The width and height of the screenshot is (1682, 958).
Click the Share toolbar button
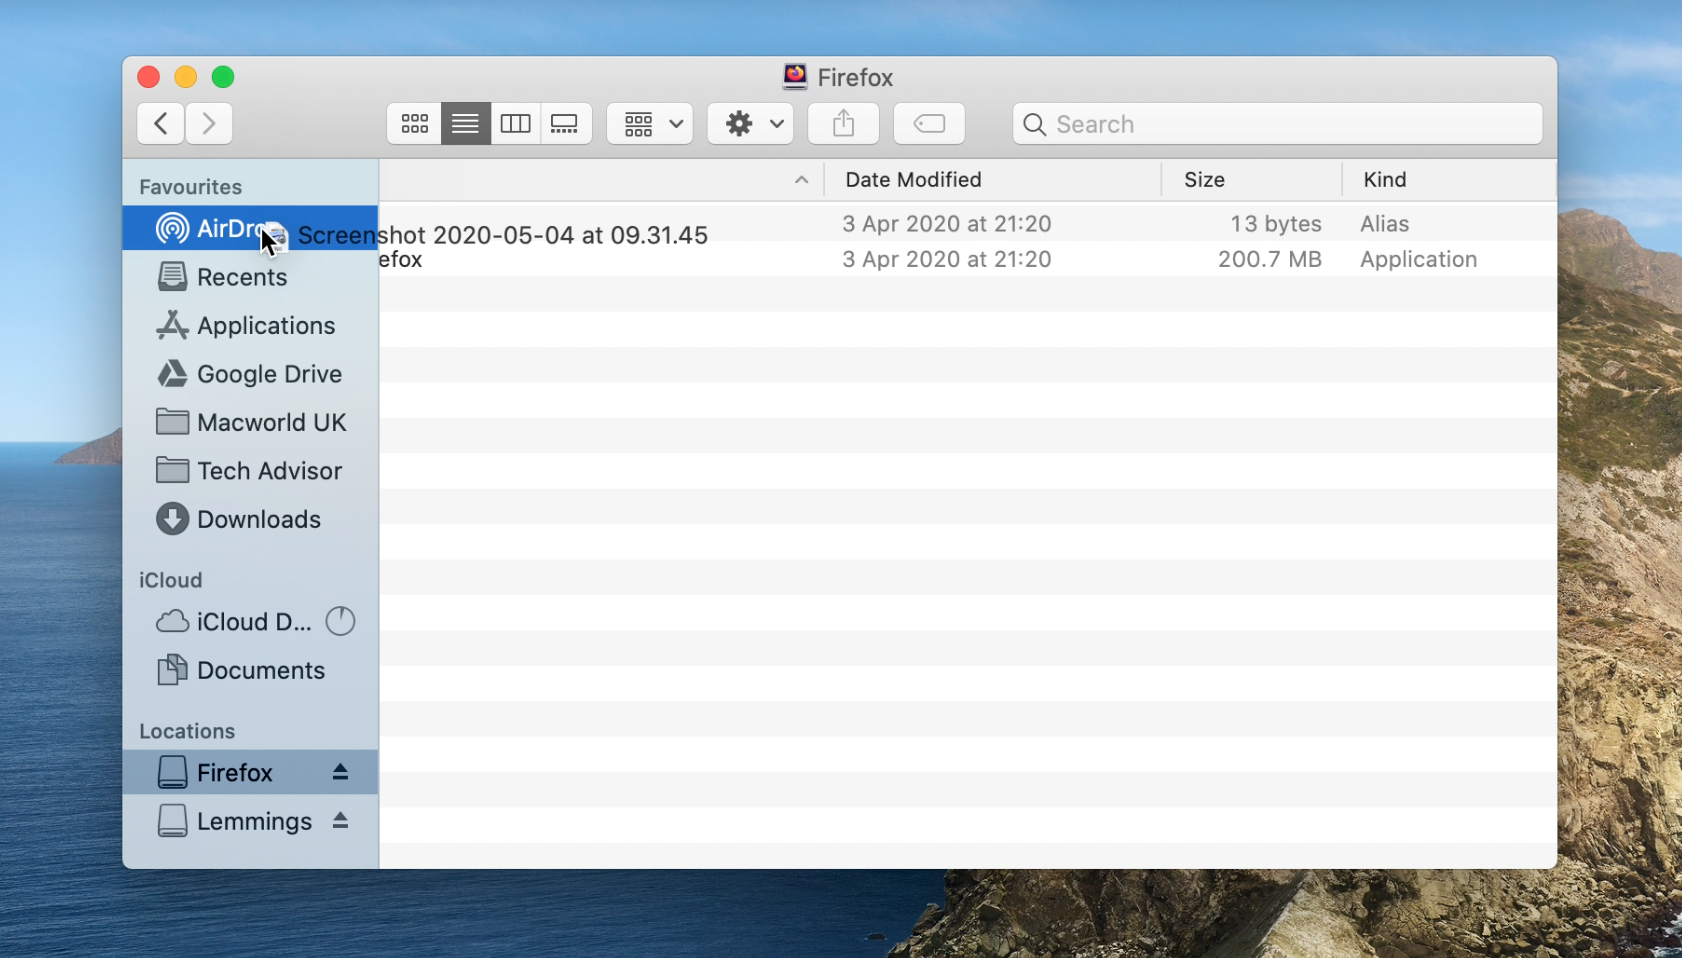843,124
